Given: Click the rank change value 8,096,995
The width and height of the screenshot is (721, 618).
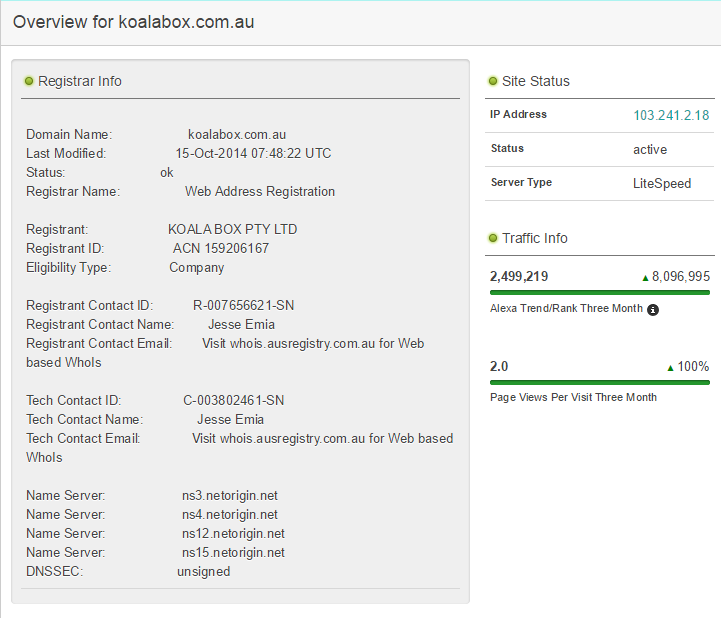Looking at the screenshot, I should point(681,277).
